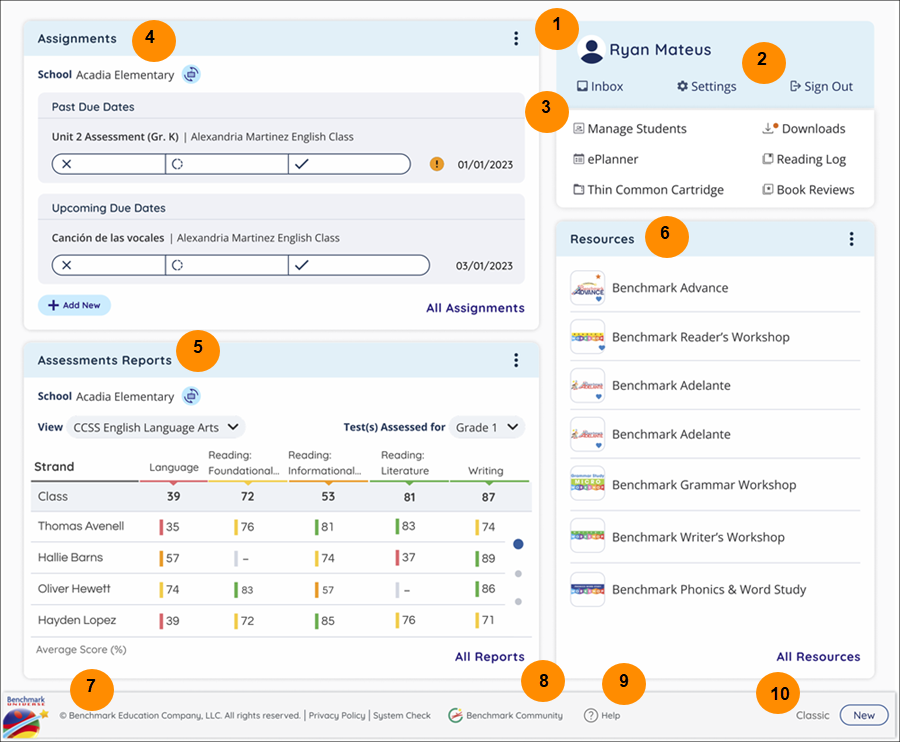Open Book Reviews
Screen dimensions: 900x742
[808, 189]
